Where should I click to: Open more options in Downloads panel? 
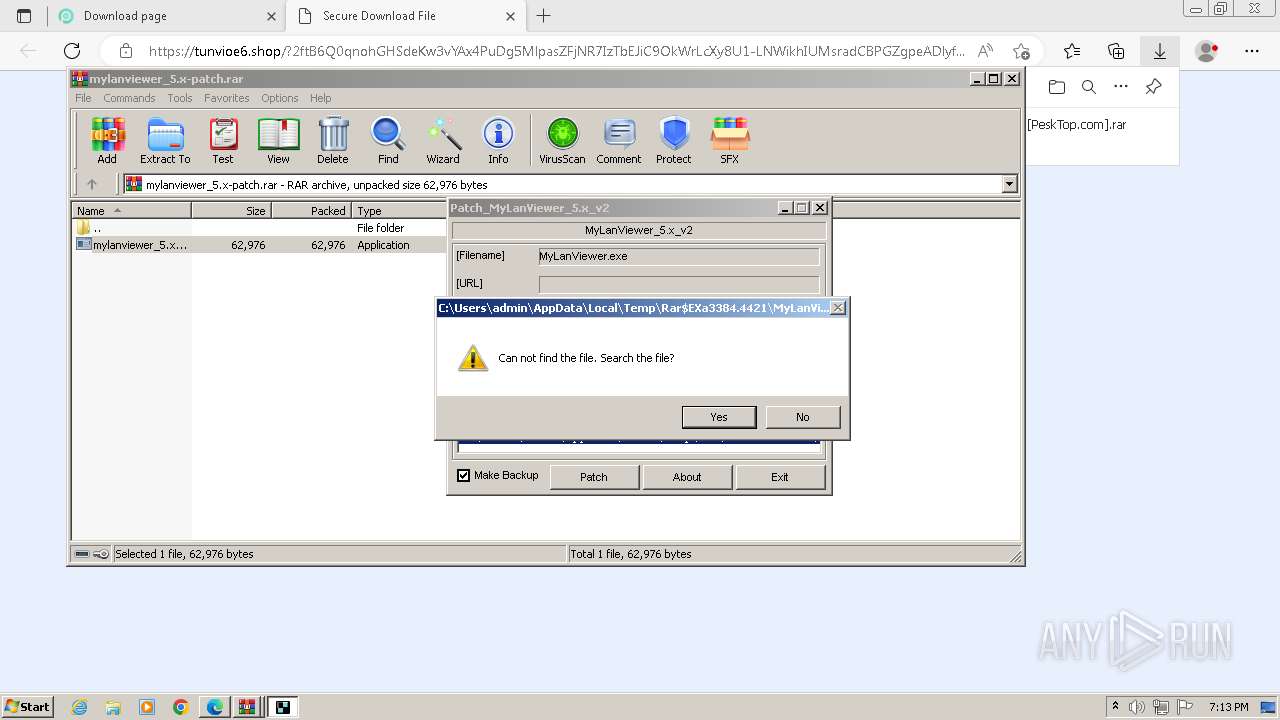point(1121,87)
